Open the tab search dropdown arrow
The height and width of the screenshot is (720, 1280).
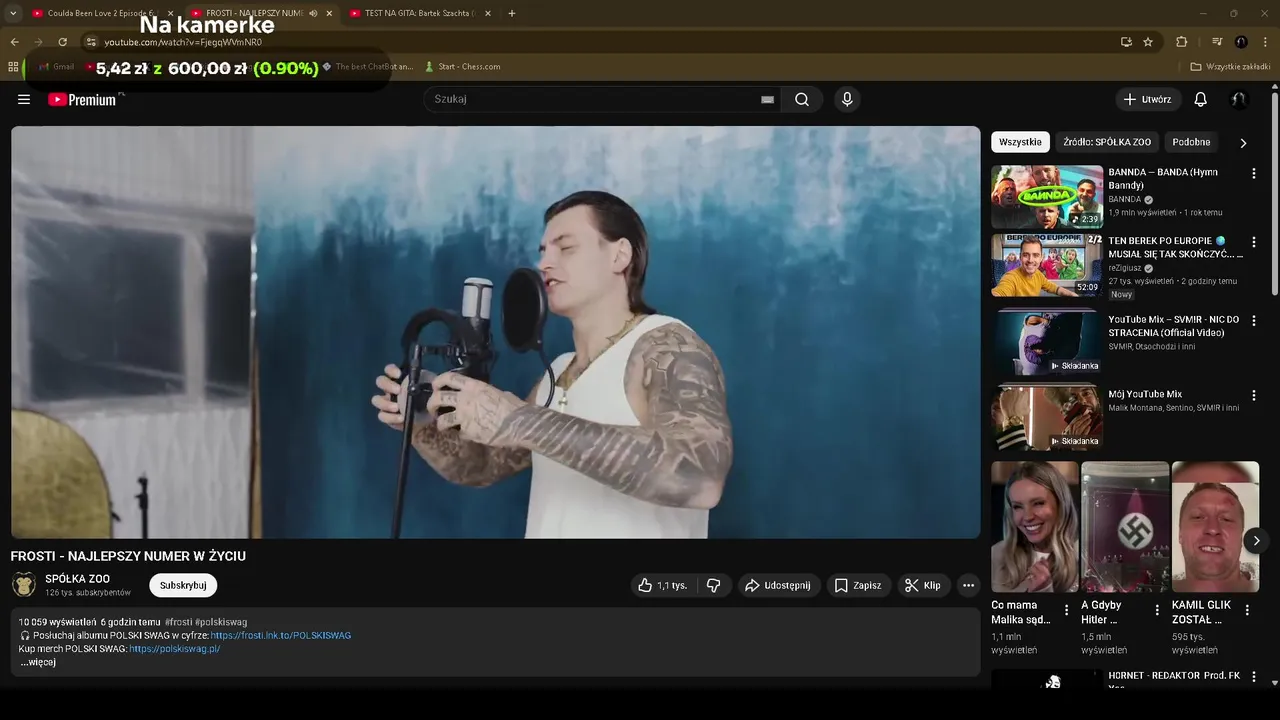(13, 13)
